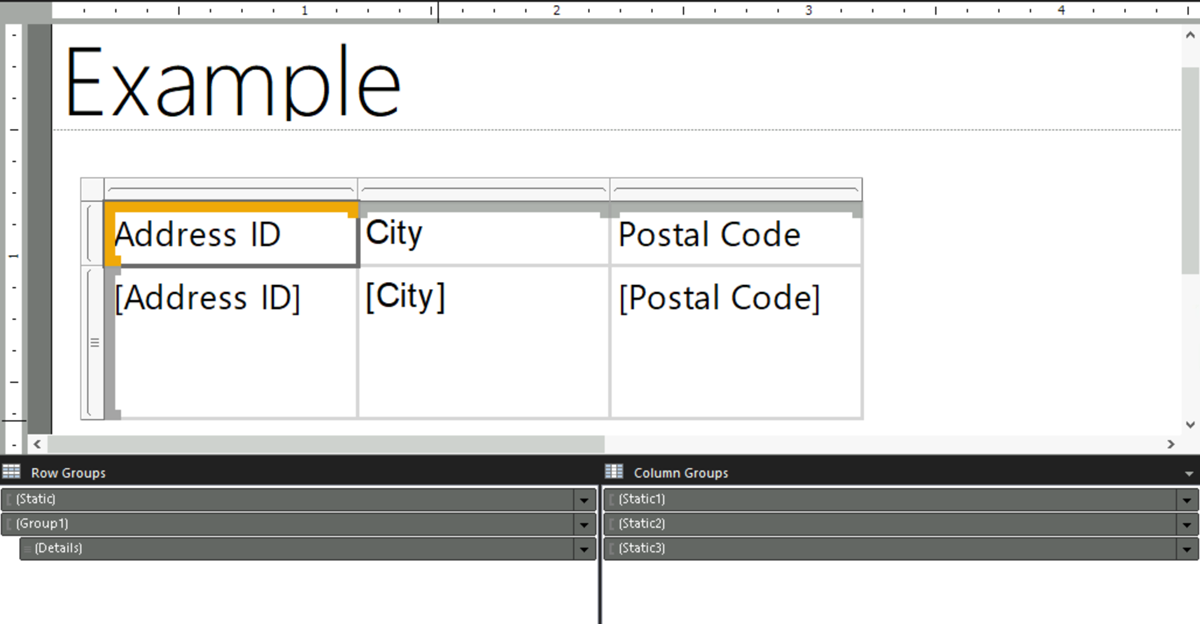The width and height of the screenshot is (1200, 624).
Task: Open the (Static) row group dropdown
Action: [585, 498]
